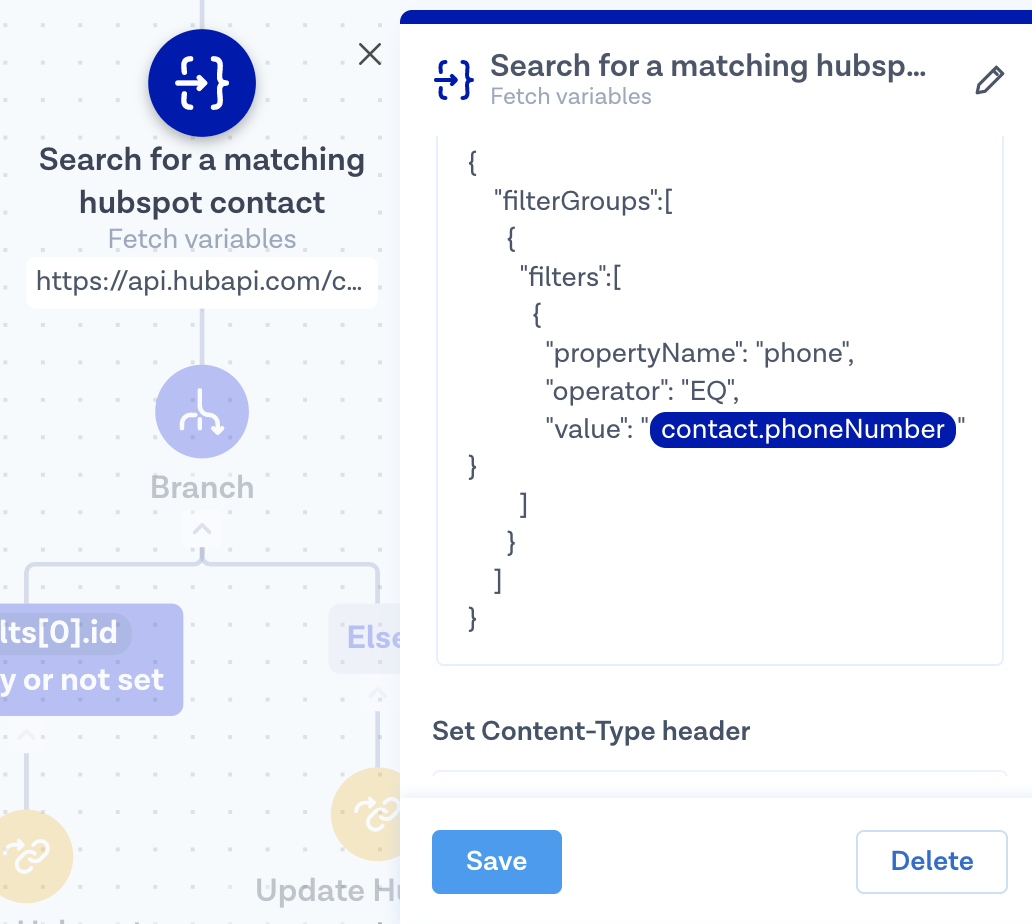
Task: Collapse the chevron under the Else block
Action: coord(377,693)
